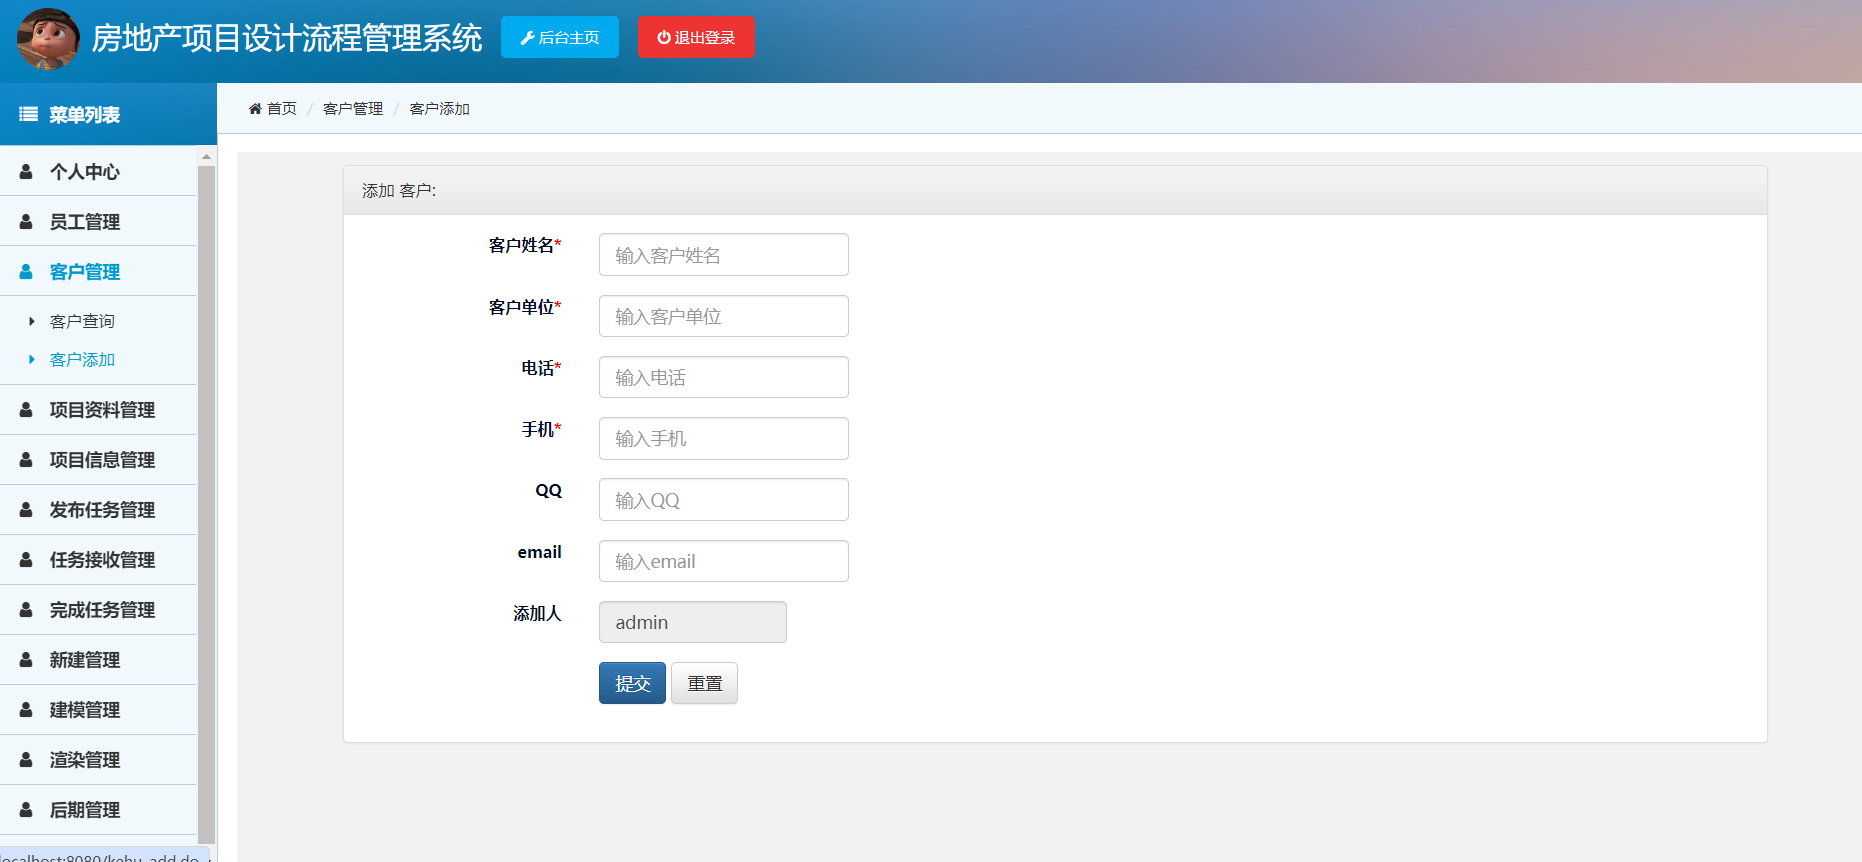Expand 任务接收管理 menu section

click(x=98, y=560)
